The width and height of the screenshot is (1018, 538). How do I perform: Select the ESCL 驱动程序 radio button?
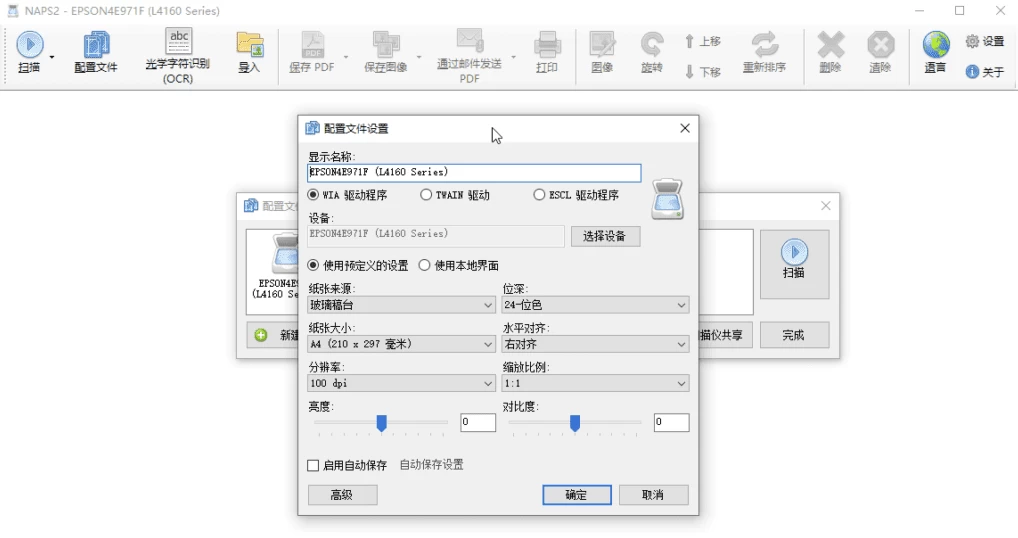pyautogui.click(x=540, y=195)
